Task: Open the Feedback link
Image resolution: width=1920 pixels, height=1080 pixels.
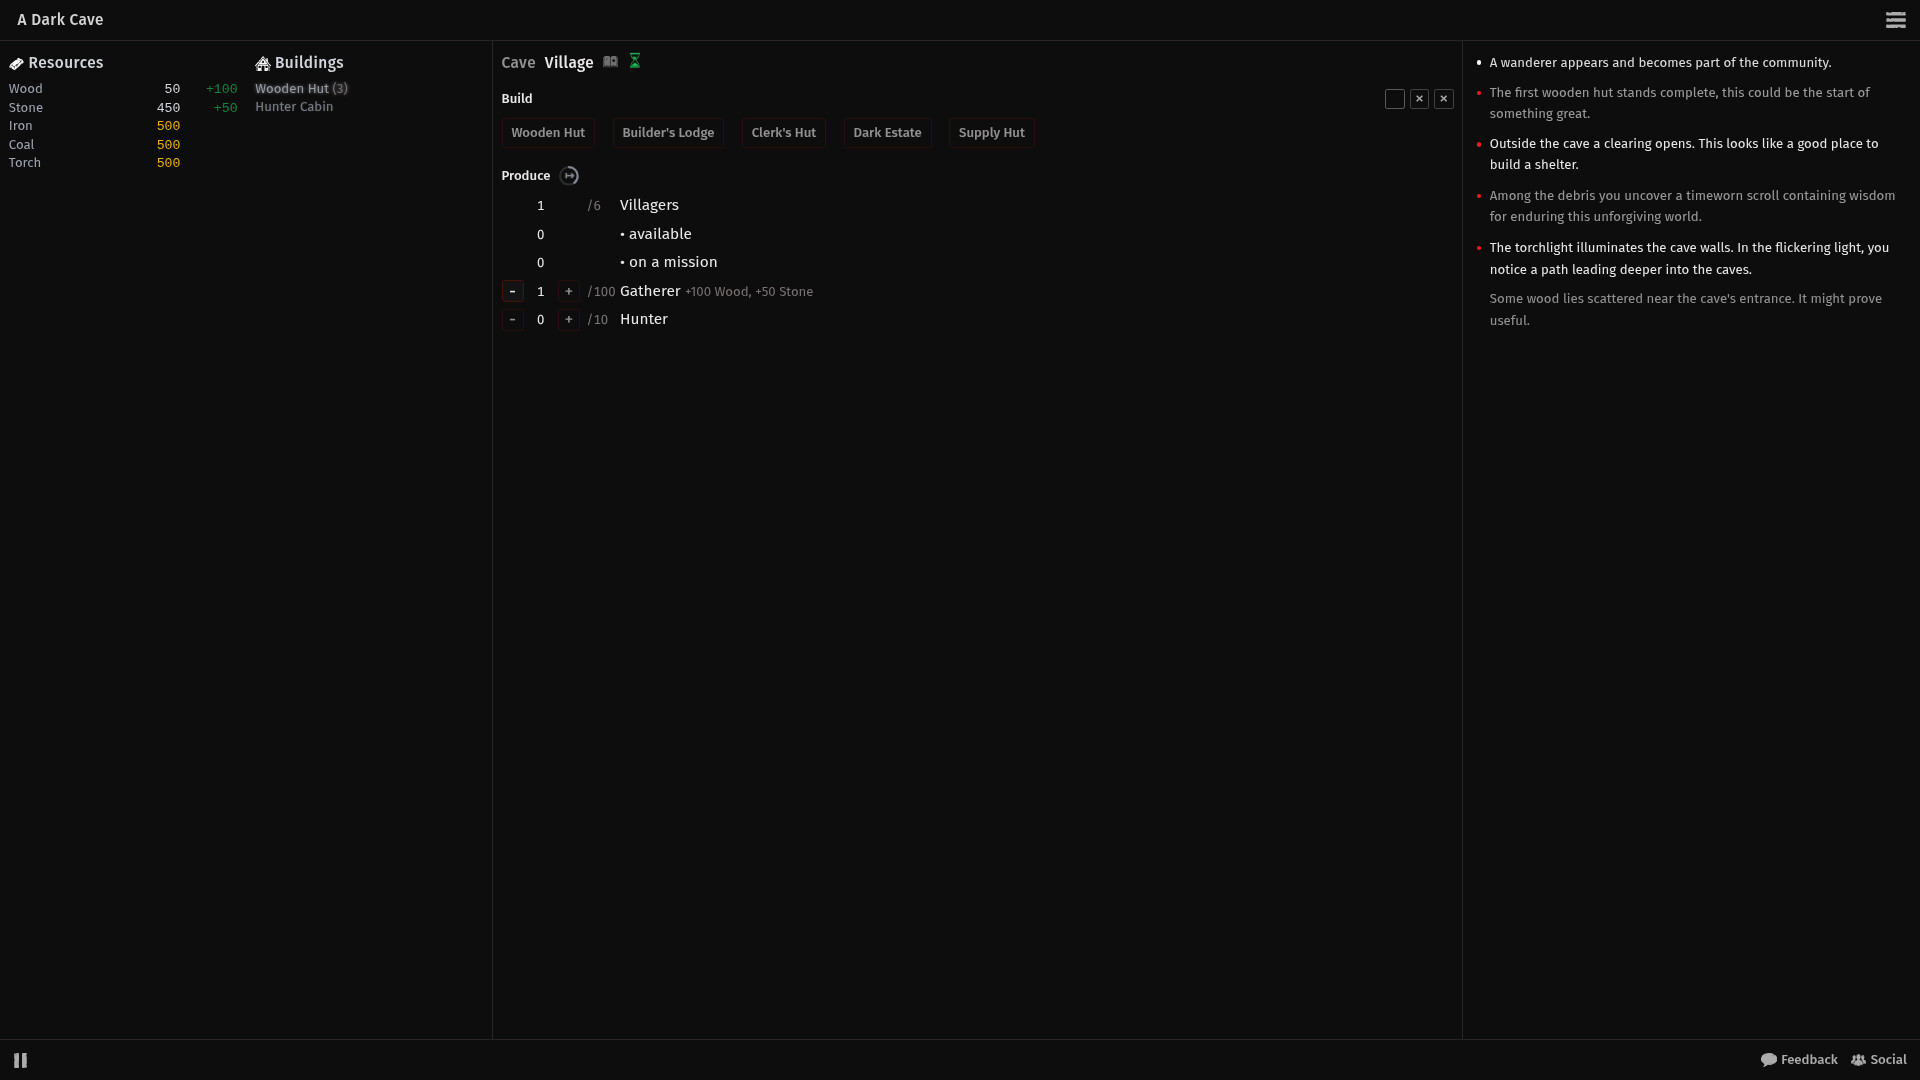Action: pyautogui.click(x=1799, y=1060)
